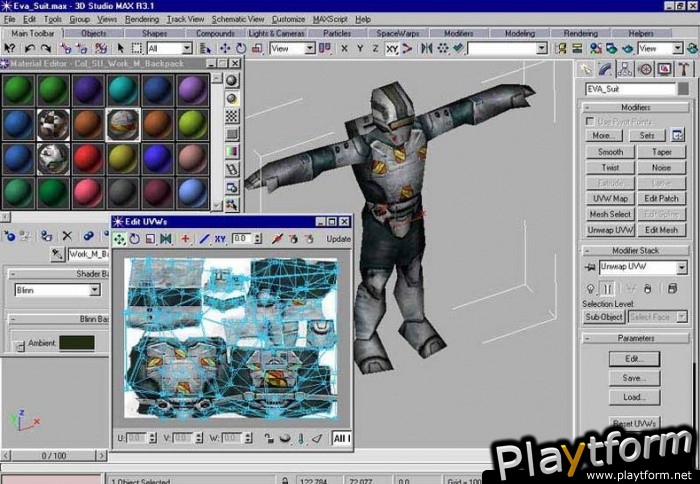Click the EVA_Suit object name field
Screen dimensions: 700x484
click(630, 89)
